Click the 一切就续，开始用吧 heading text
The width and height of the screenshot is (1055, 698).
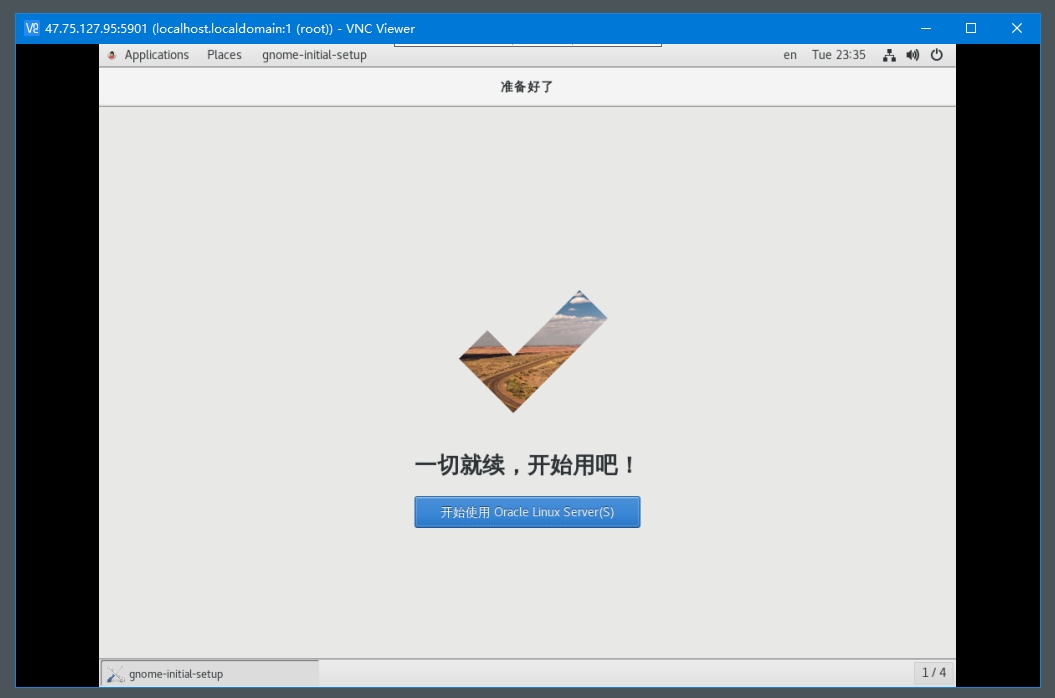526,465
